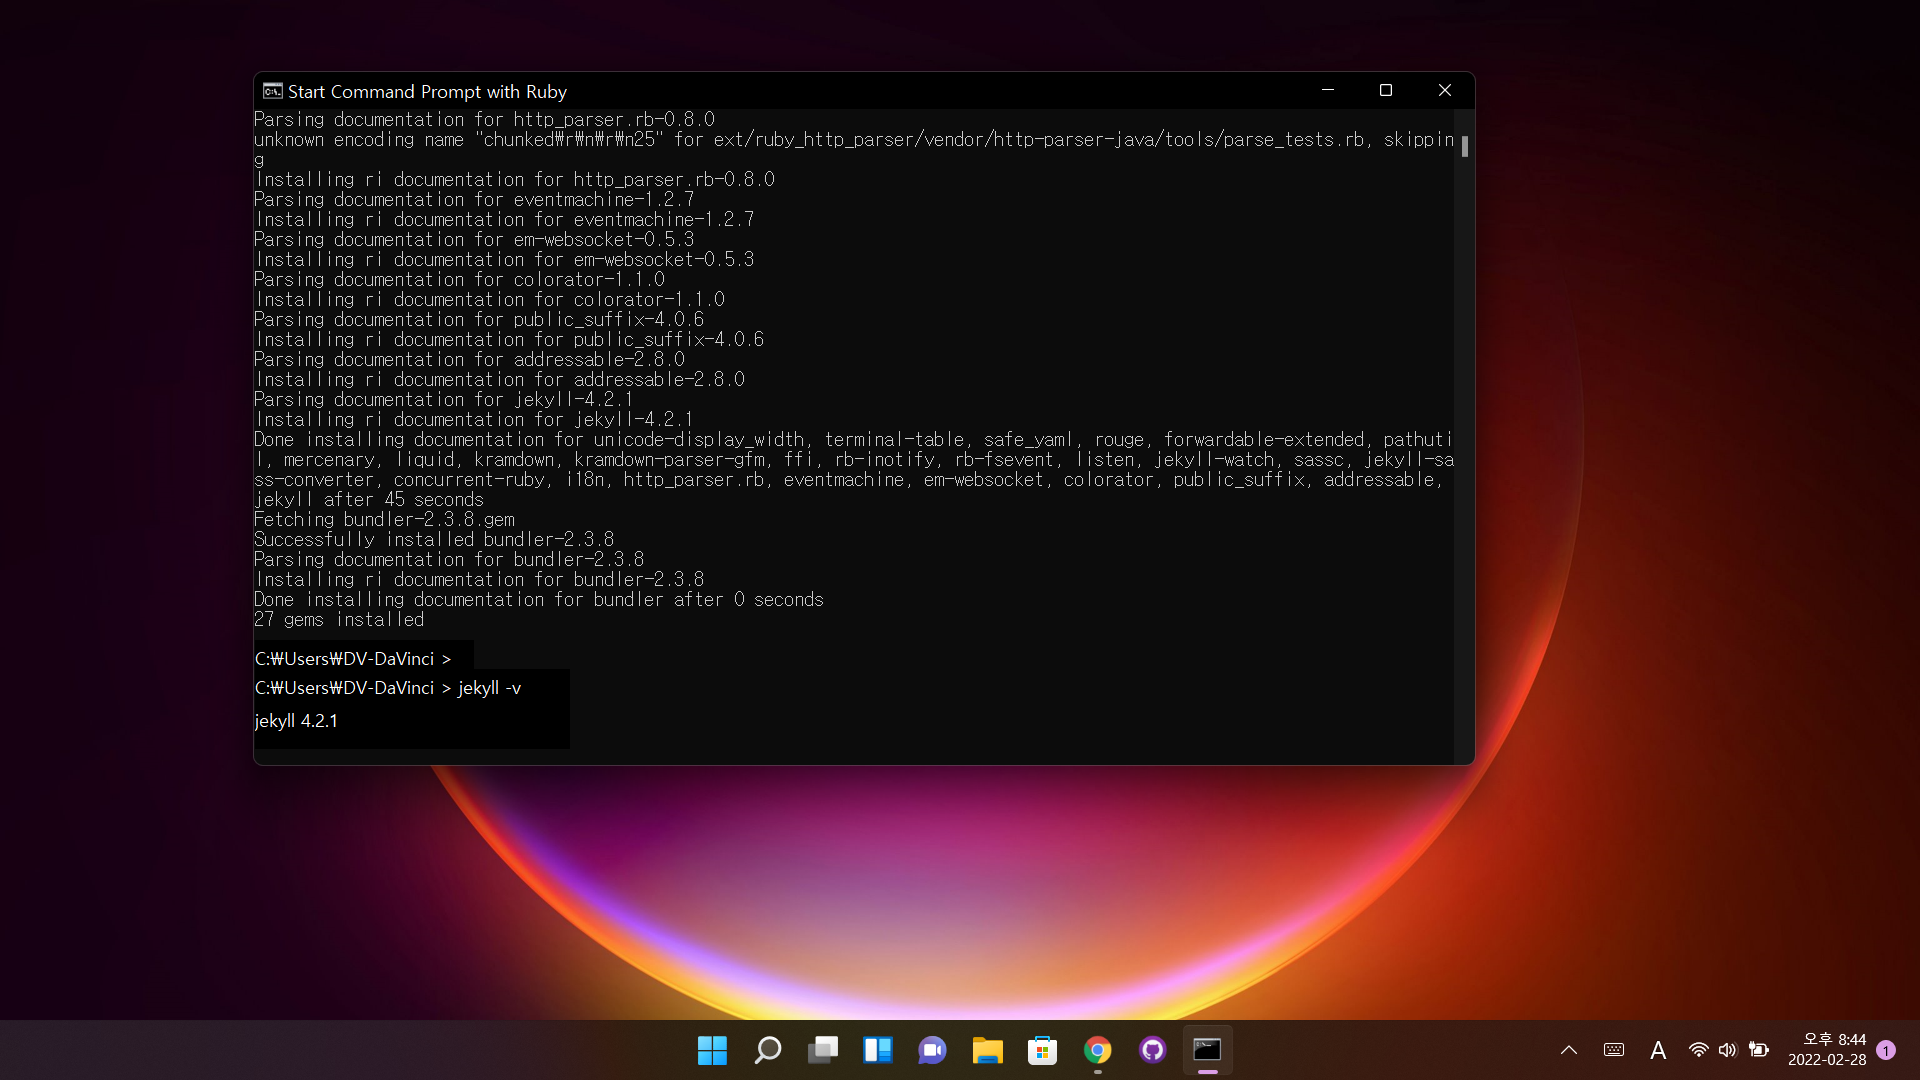Click the Command Prompt icon in title bar
Viewport: 1920px width, 1080px height.
(272, 91)
